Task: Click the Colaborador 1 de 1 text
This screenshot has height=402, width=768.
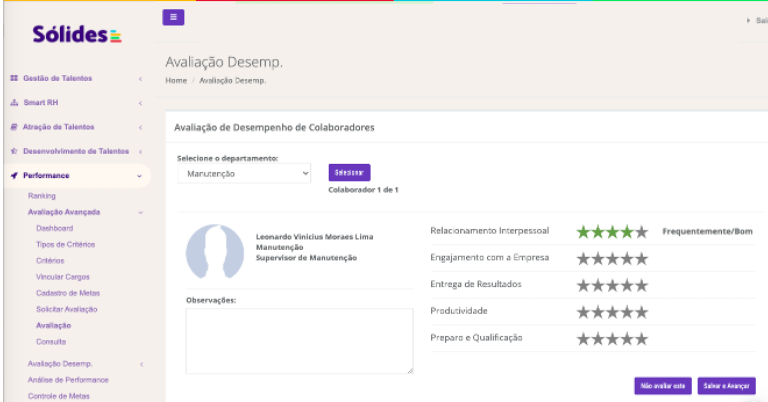Action: (x=363, y=190)
